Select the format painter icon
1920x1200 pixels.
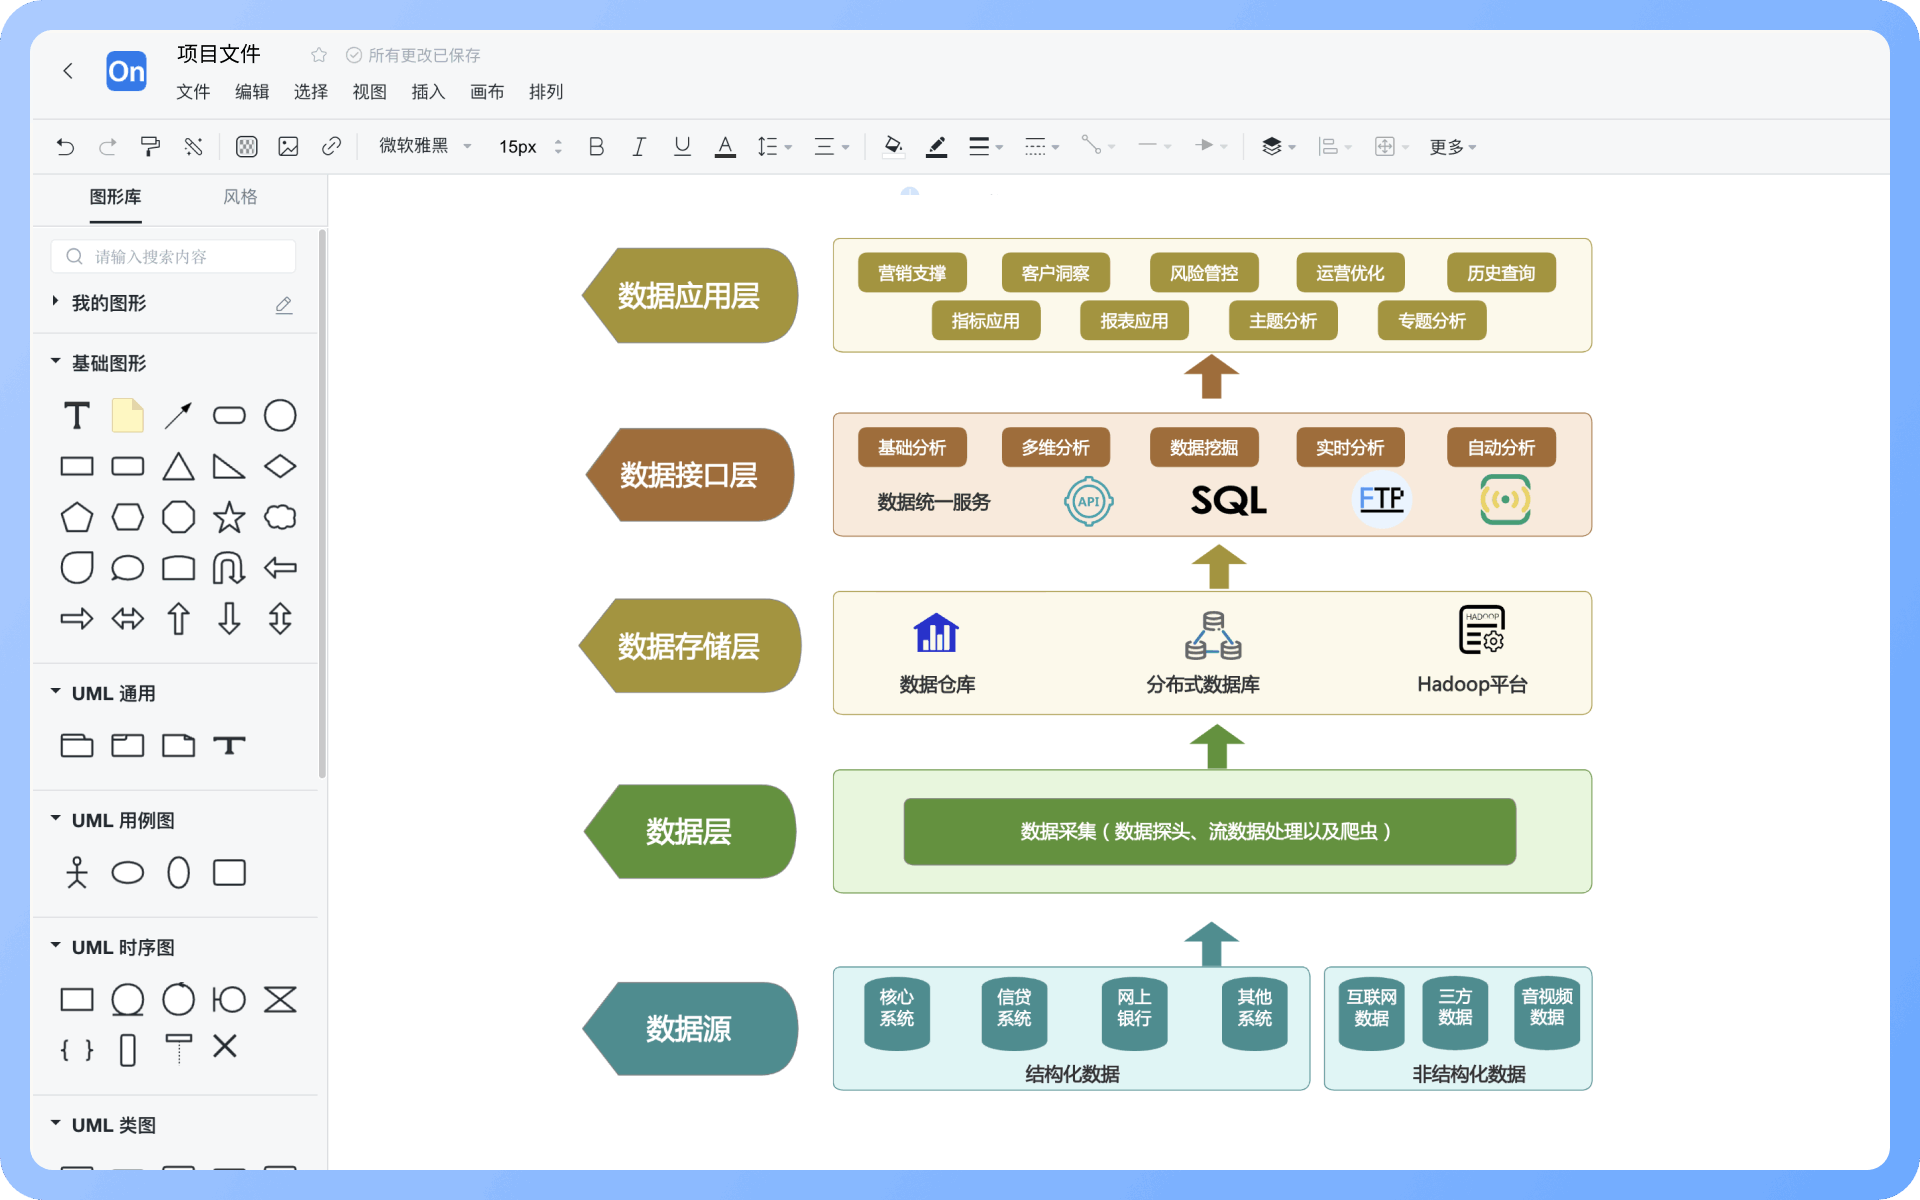[150, 147]
